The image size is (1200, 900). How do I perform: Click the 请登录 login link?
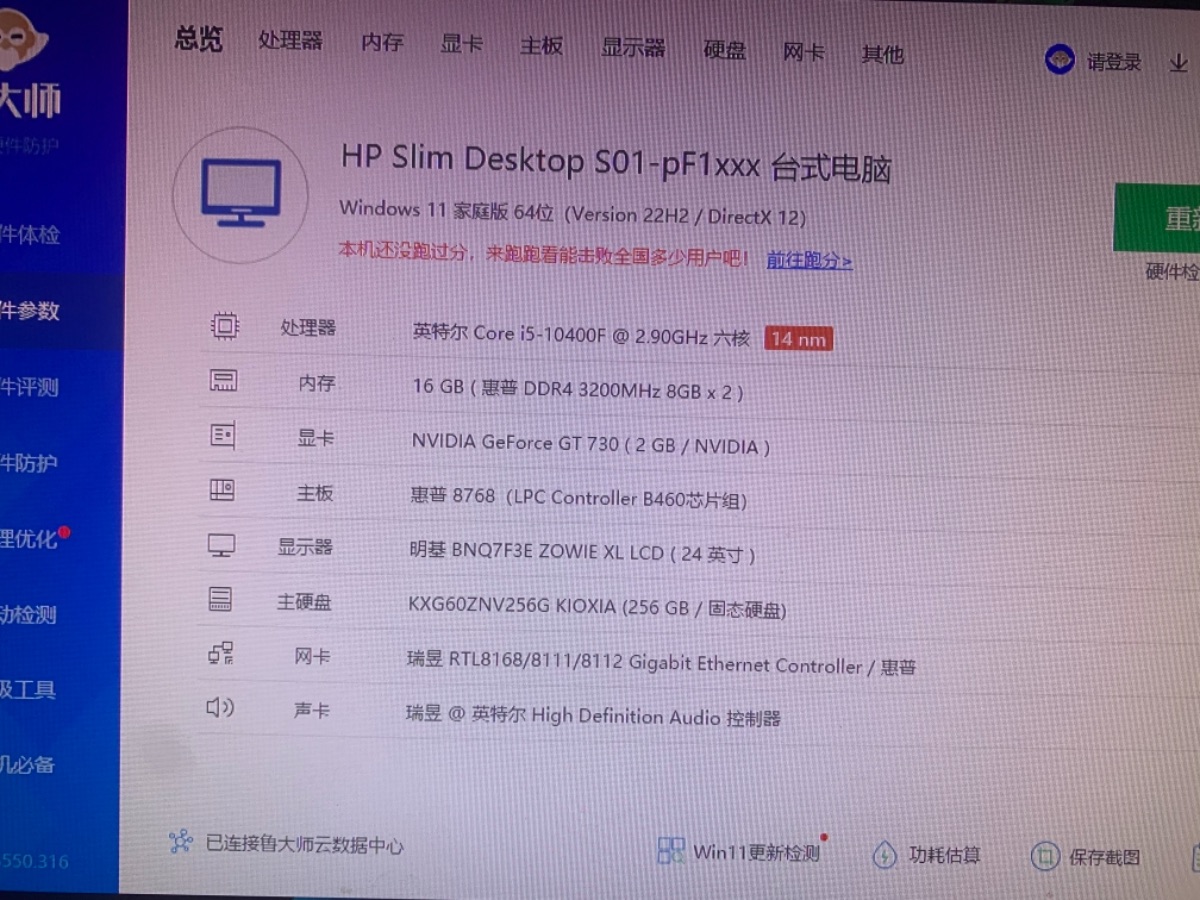click(1114, 62)
